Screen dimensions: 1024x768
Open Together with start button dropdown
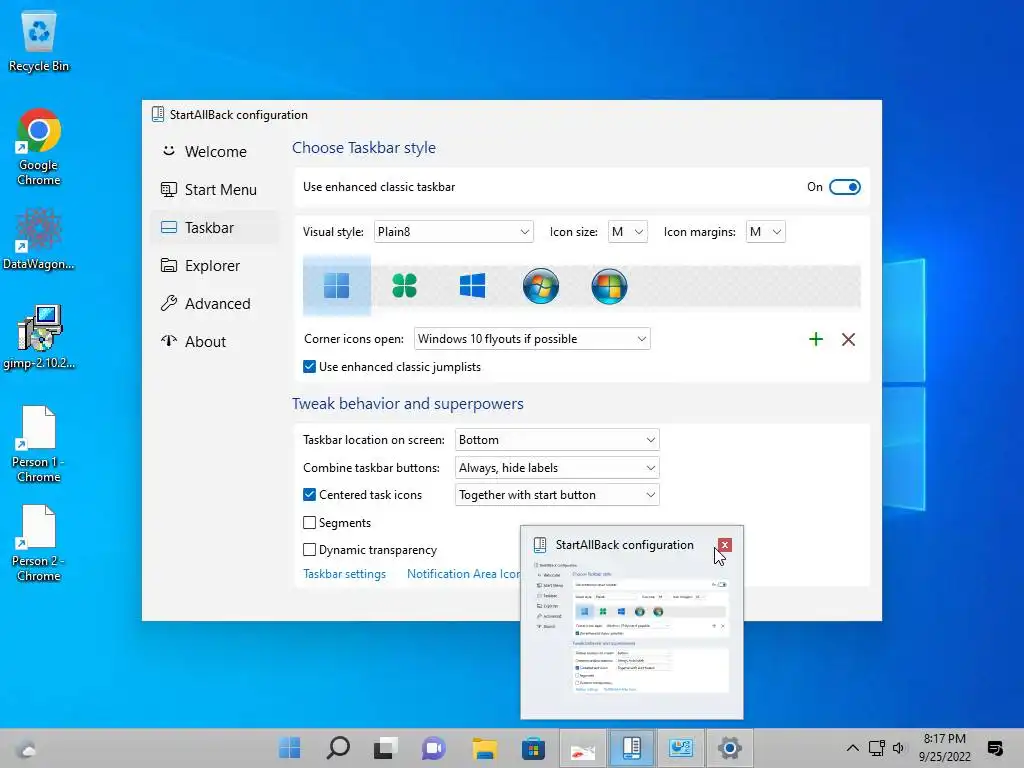tap(557, 495)
